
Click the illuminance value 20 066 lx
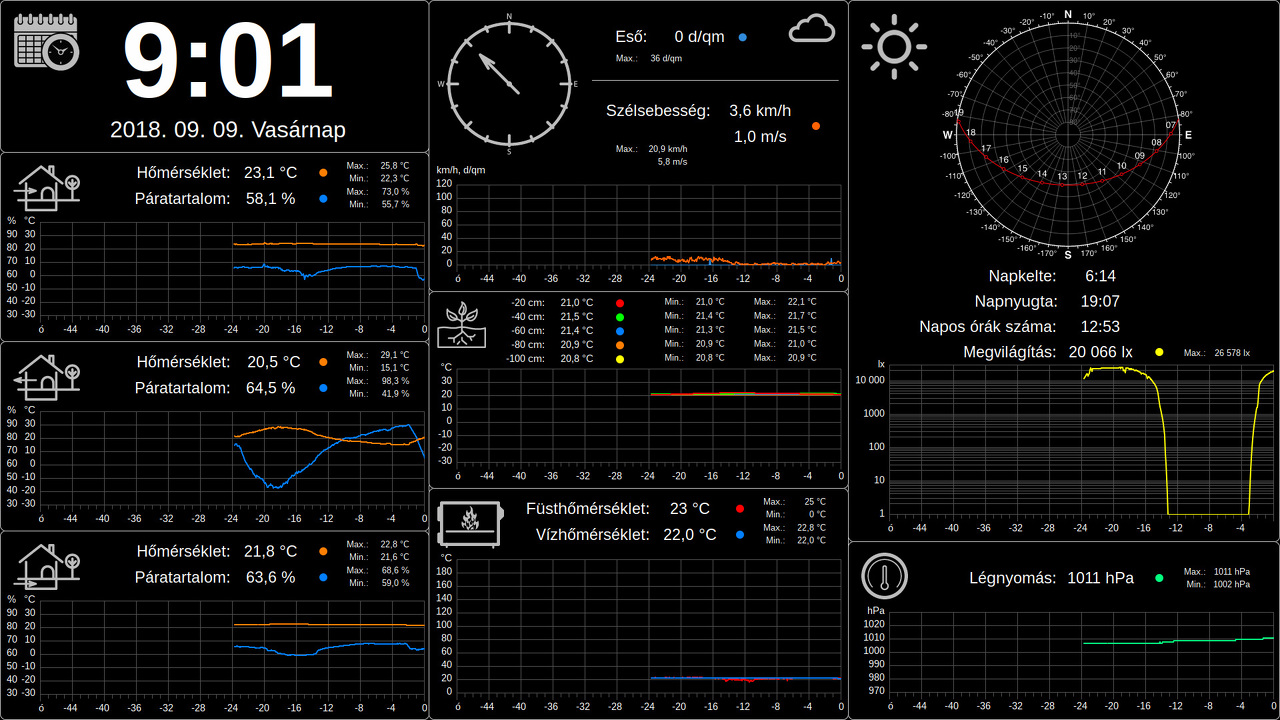1100,352
